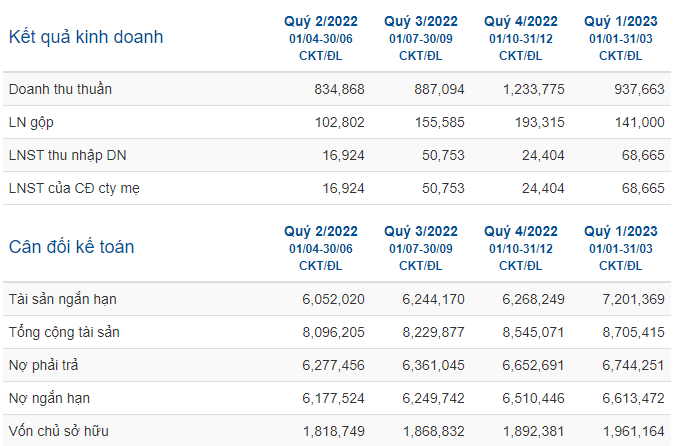Select the 'Nợ phải trả' row label
The image size is (677, 446).
coord(44,365)
